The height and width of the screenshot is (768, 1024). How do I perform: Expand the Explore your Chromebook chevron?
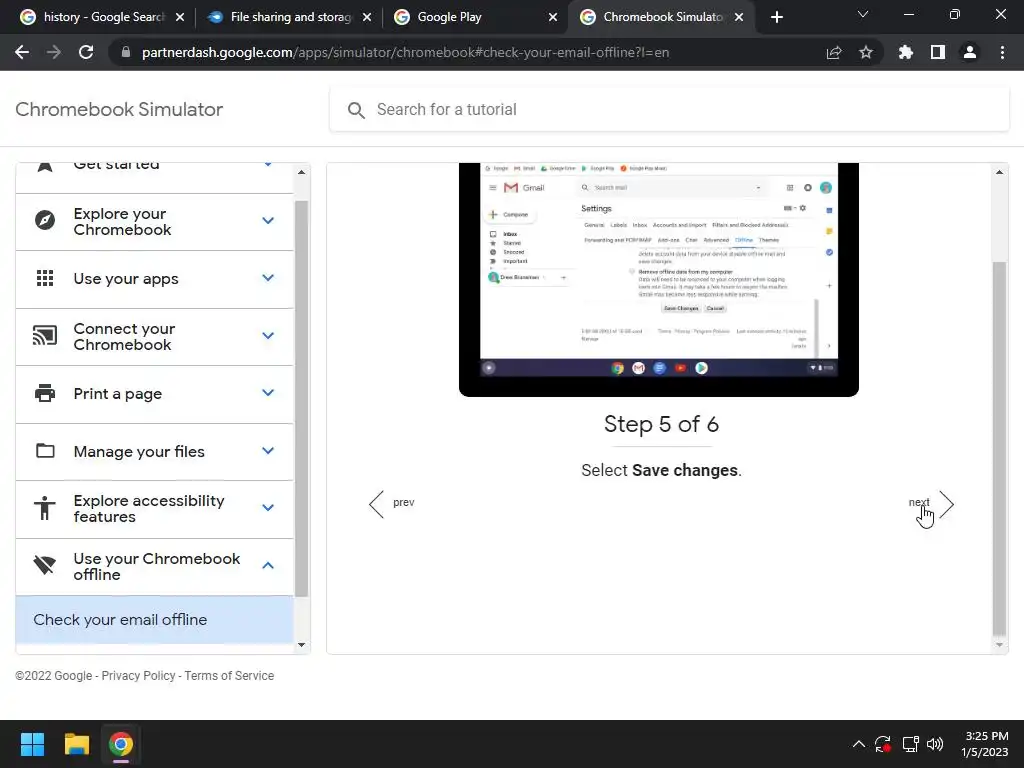pyautogui.click(x=268, y=221)
